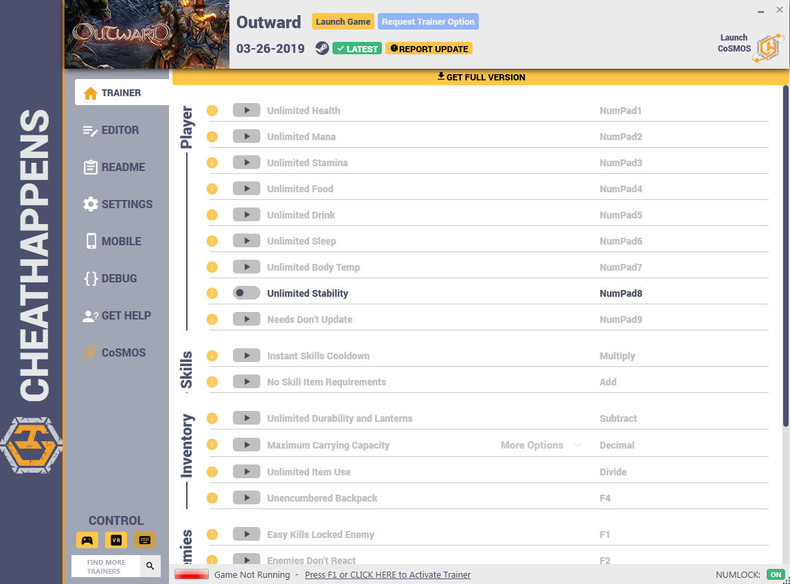Click the info icon beside Unlimited Food
Viewport: 790px width, 584px height.
212,189
